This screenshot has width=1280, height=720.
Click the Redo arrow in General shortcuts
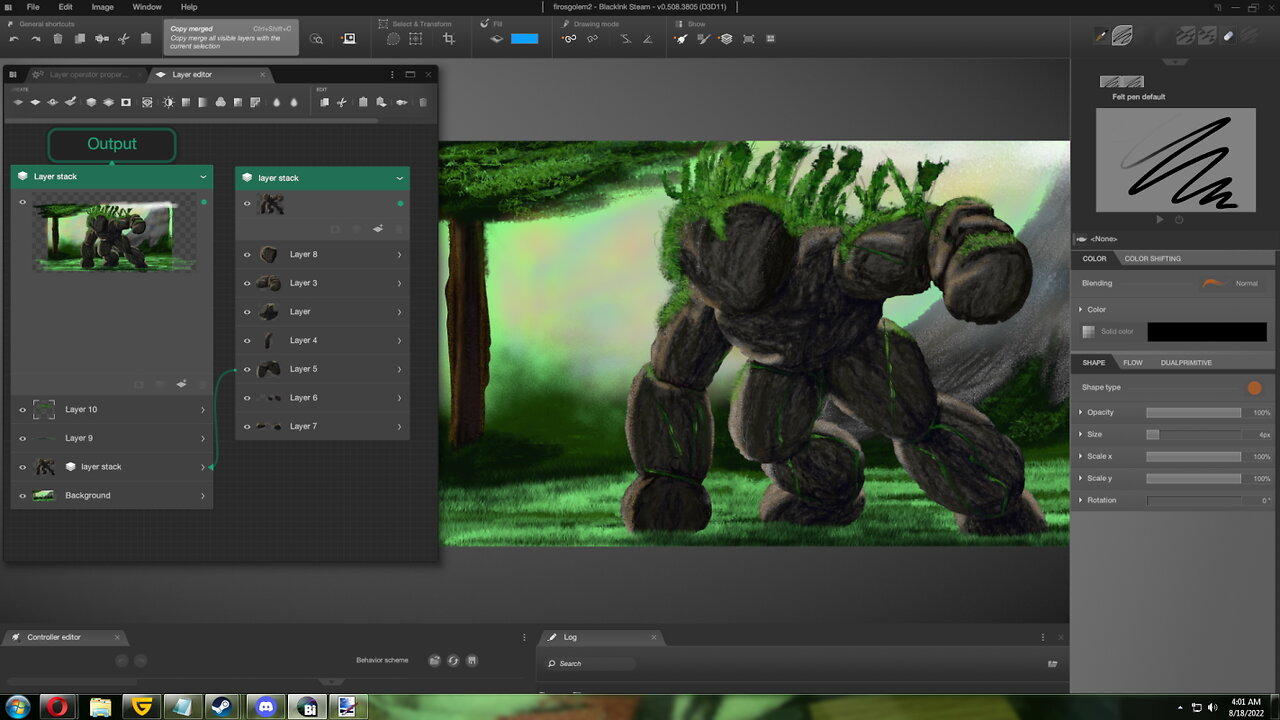36,39
